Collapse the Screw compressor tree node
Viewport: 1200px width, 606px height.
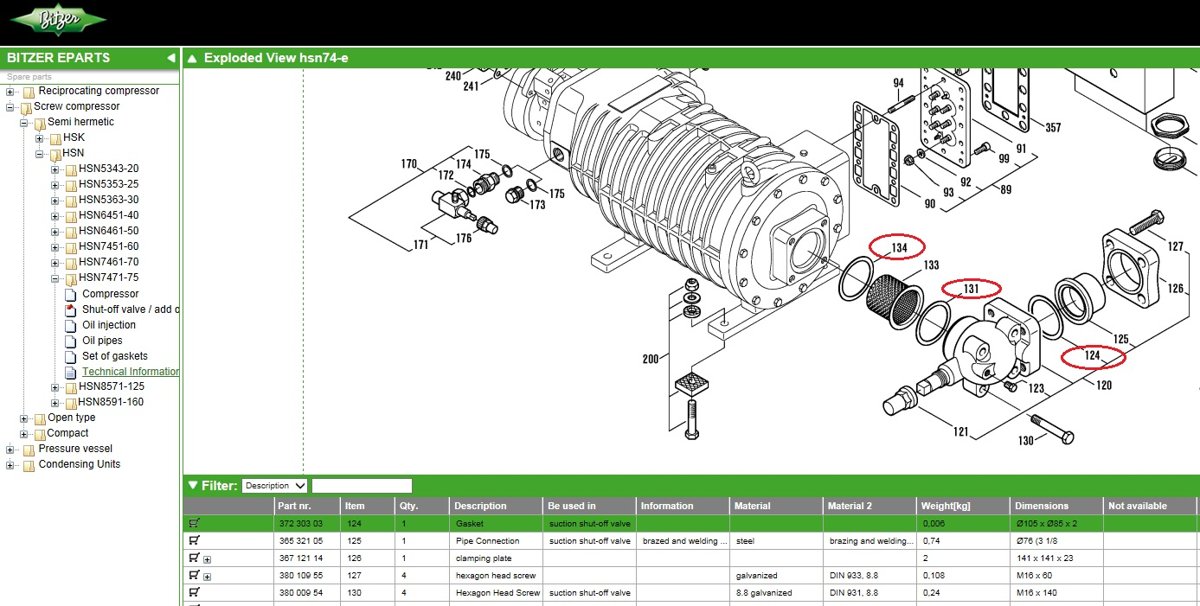[x=11, y=107]
